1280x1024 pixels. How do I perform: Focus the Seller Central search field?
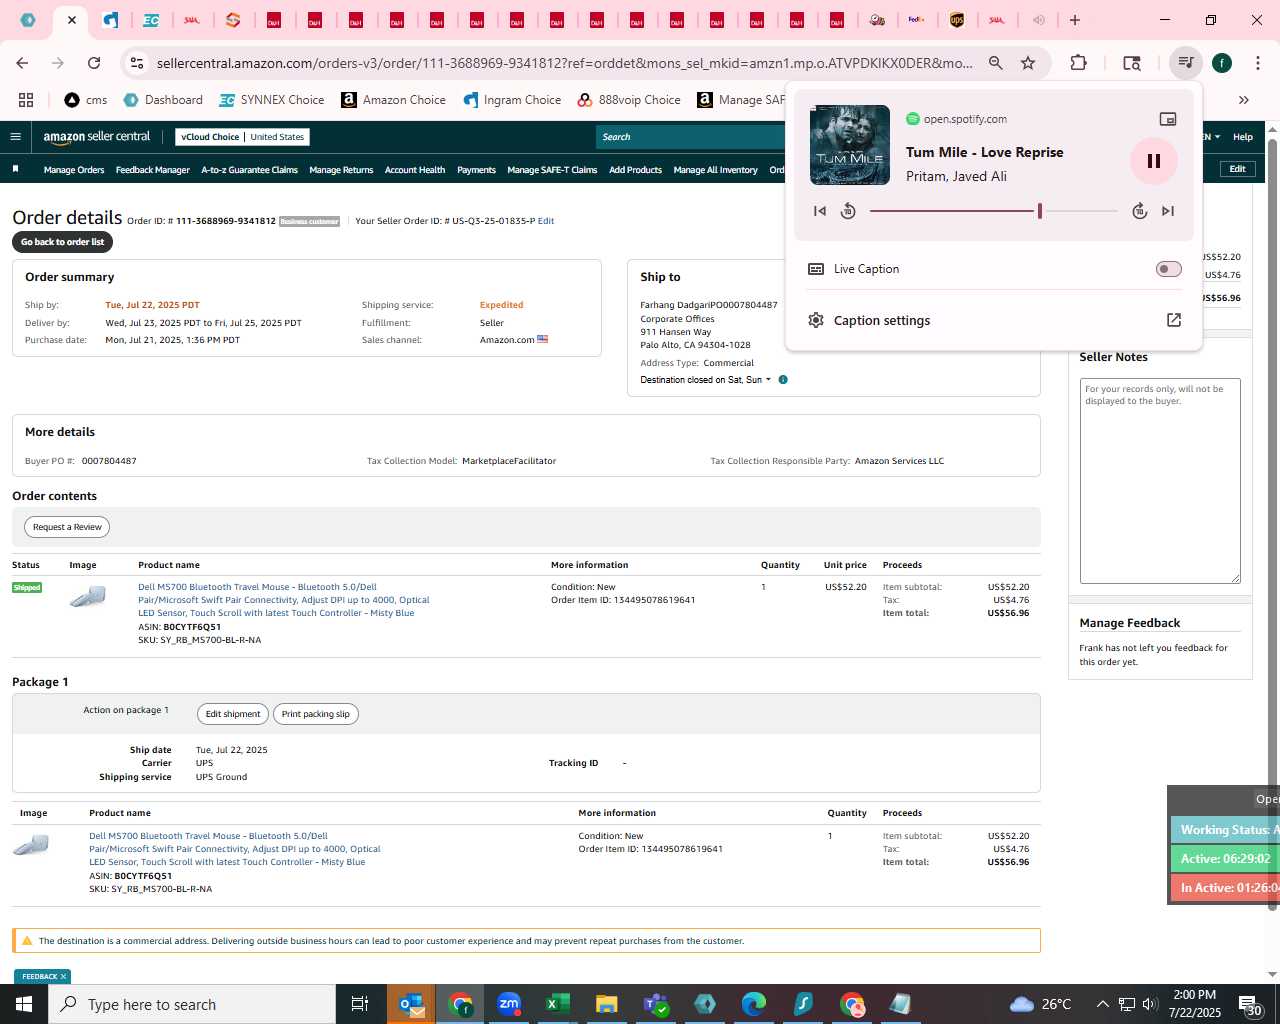(x=690, y=137)
